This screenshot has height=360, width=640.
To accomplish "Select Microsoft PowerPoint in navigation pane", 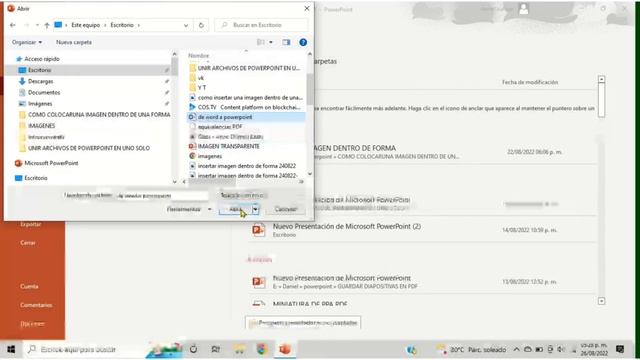I will click(51, 163).
